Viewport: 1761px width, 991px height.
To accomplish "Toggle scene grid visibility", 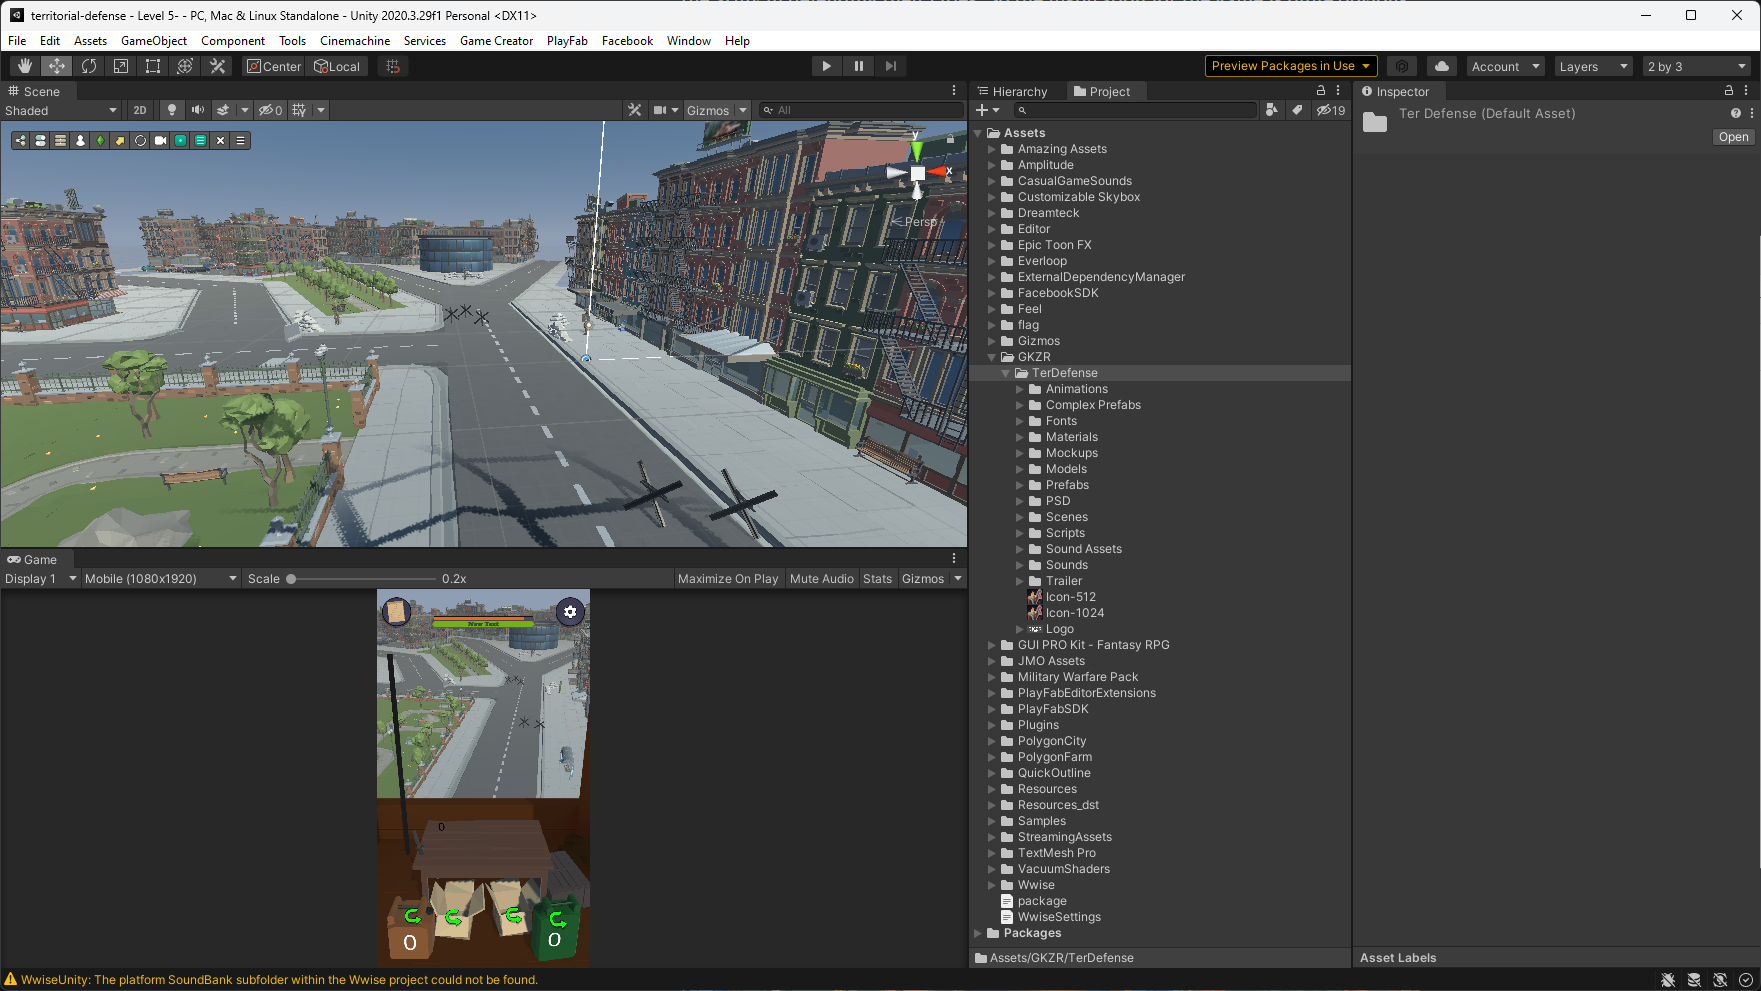I will click(x=299, y=110).
